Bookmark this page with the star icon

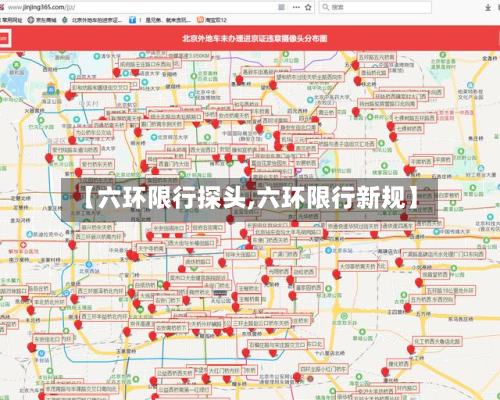(x=308, y=7)
